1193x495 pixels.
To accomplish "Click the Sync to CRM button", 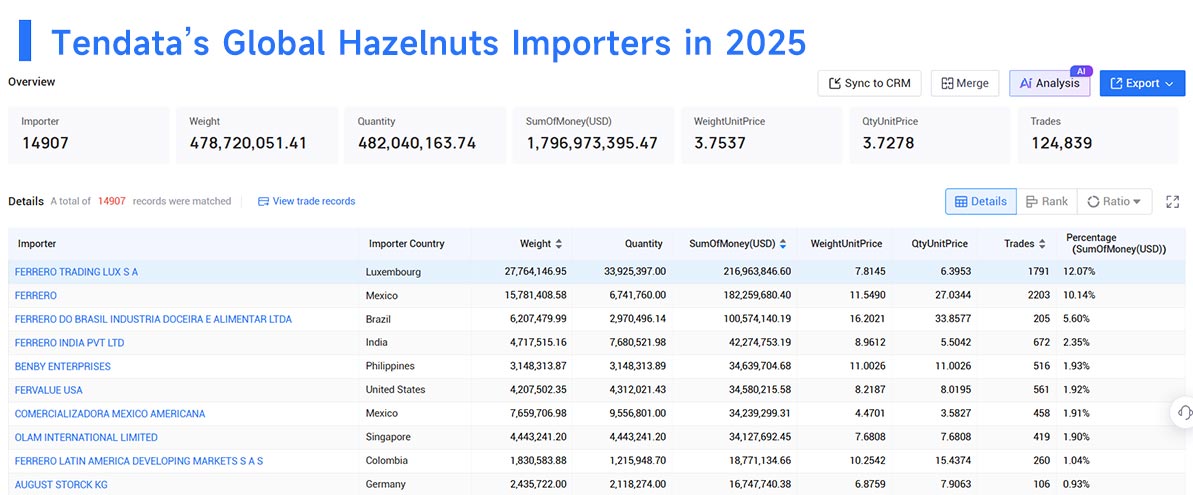I will [x=870, y=84].
